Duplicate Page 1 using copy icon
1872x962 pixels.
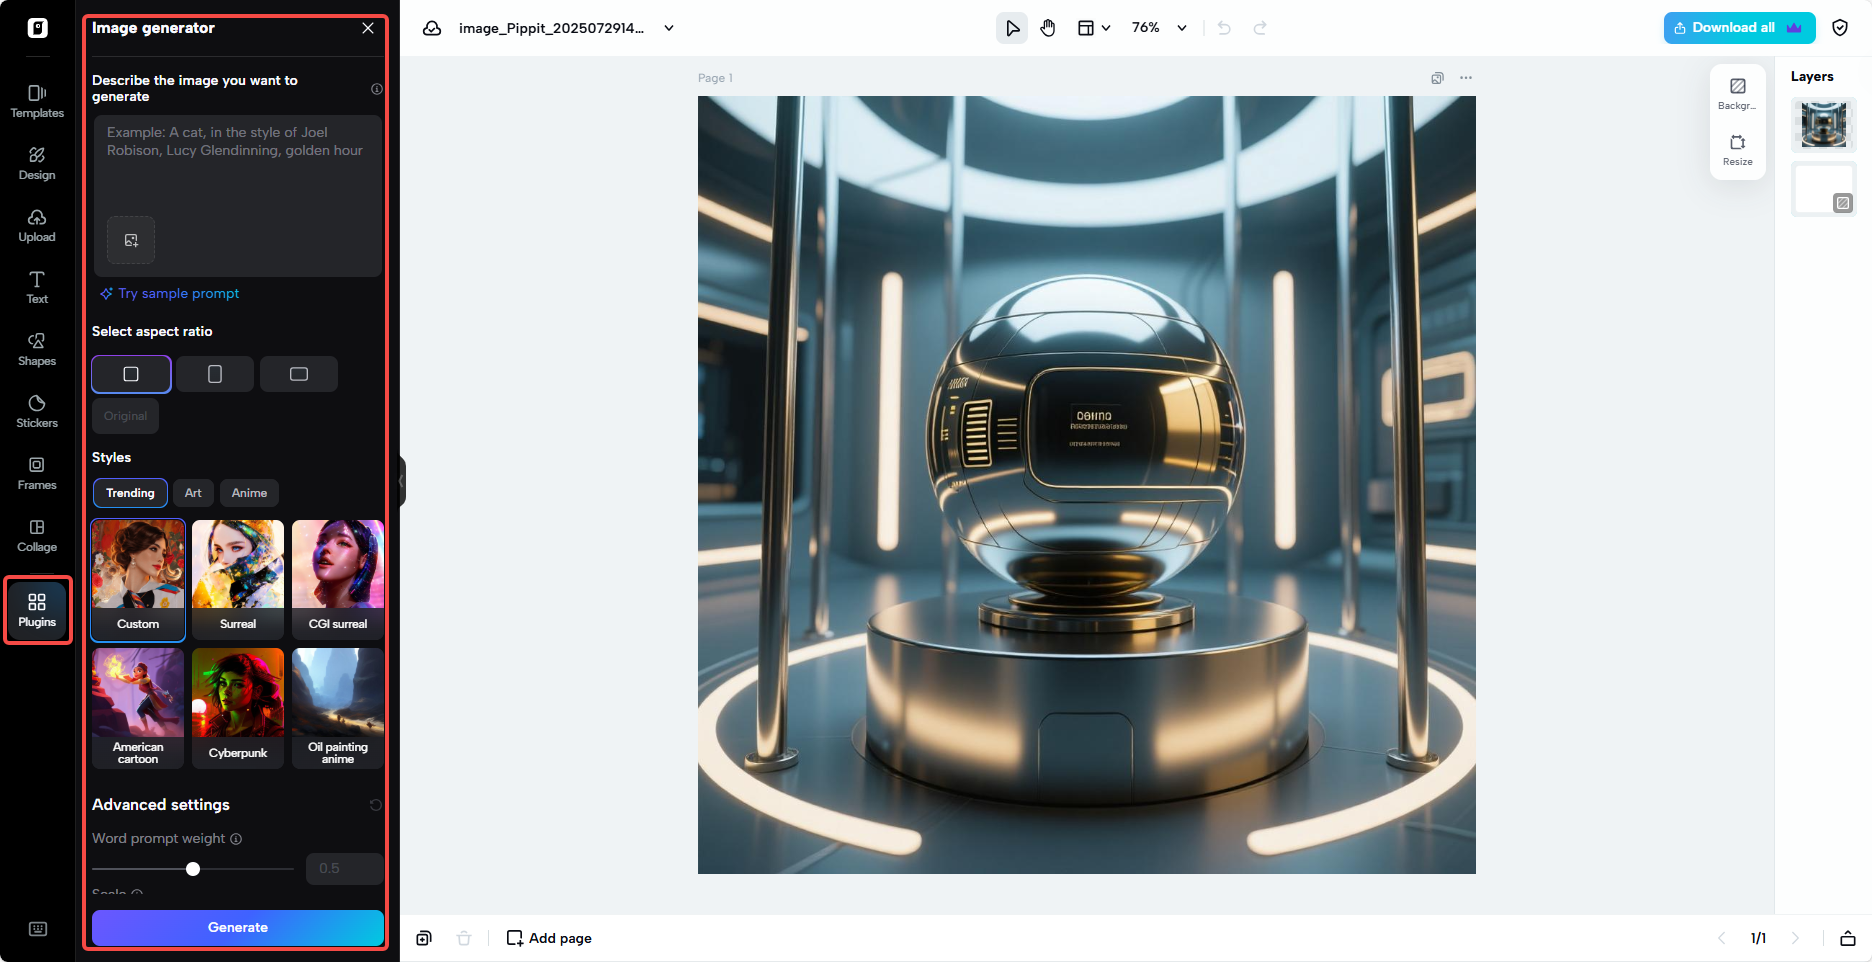[1437, 78]
